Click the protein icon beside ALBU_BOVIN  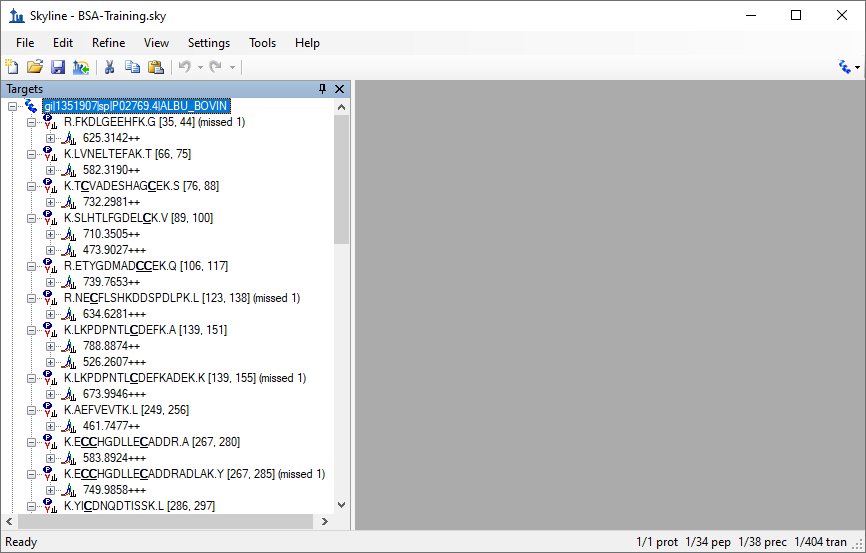[31, 106]
